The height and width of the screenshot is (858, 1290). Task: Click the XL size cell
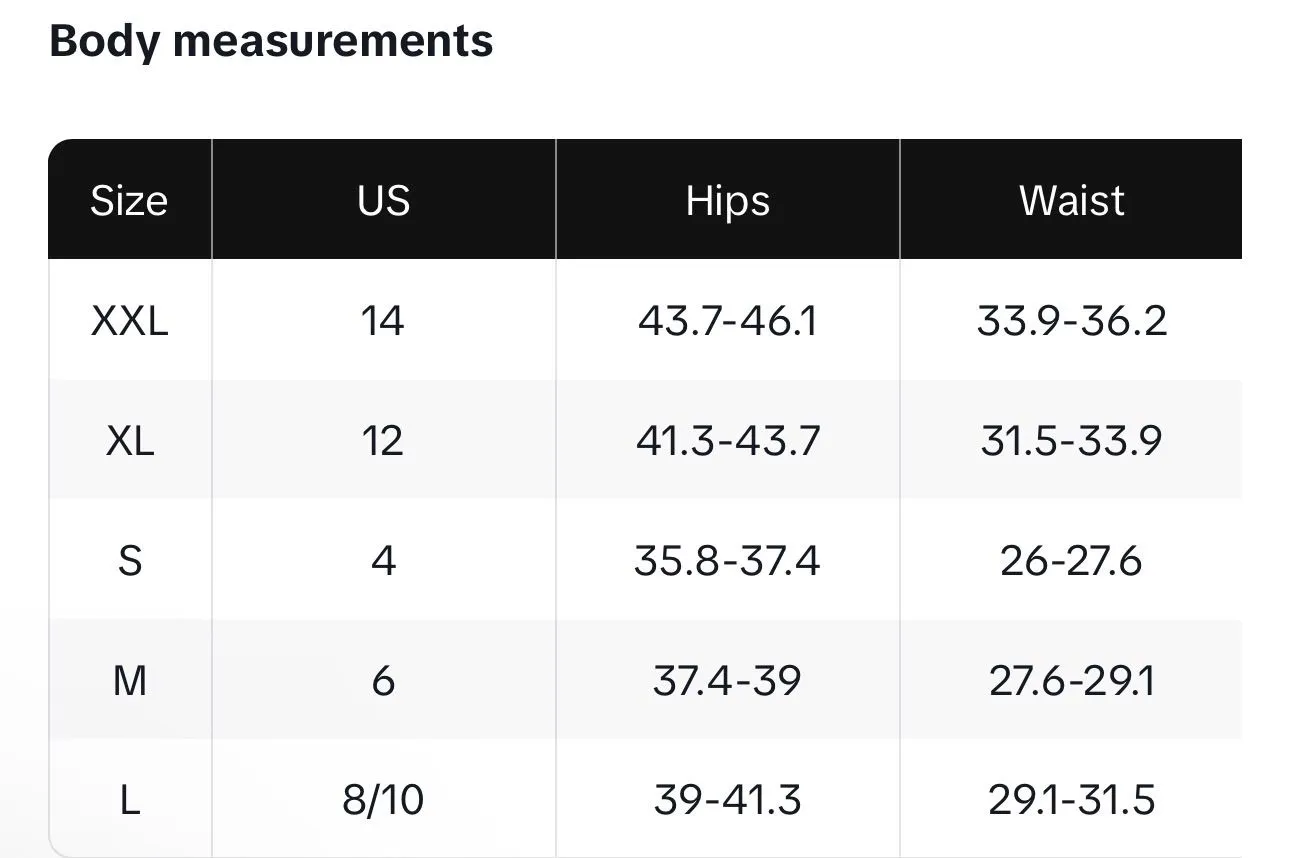(130, 440)
